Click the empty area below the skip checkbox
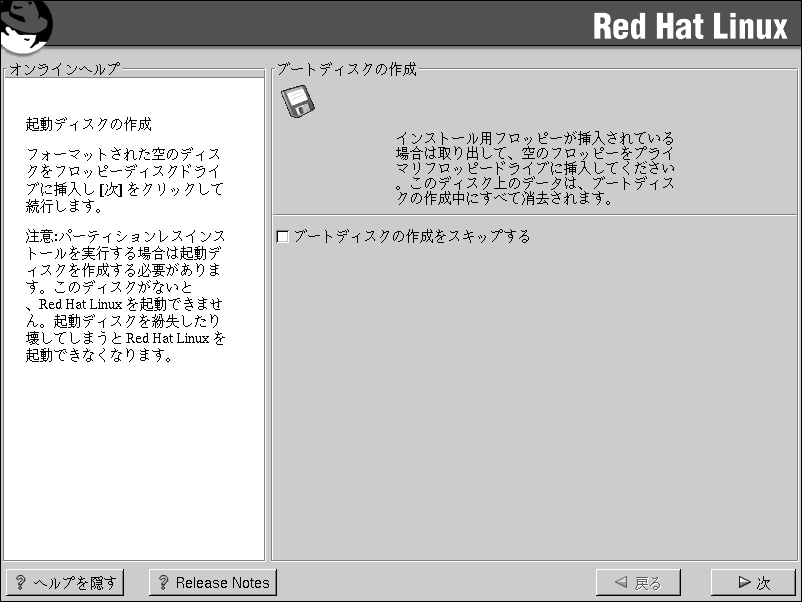The height and width of the screenshot is (602, 802). 535,400
